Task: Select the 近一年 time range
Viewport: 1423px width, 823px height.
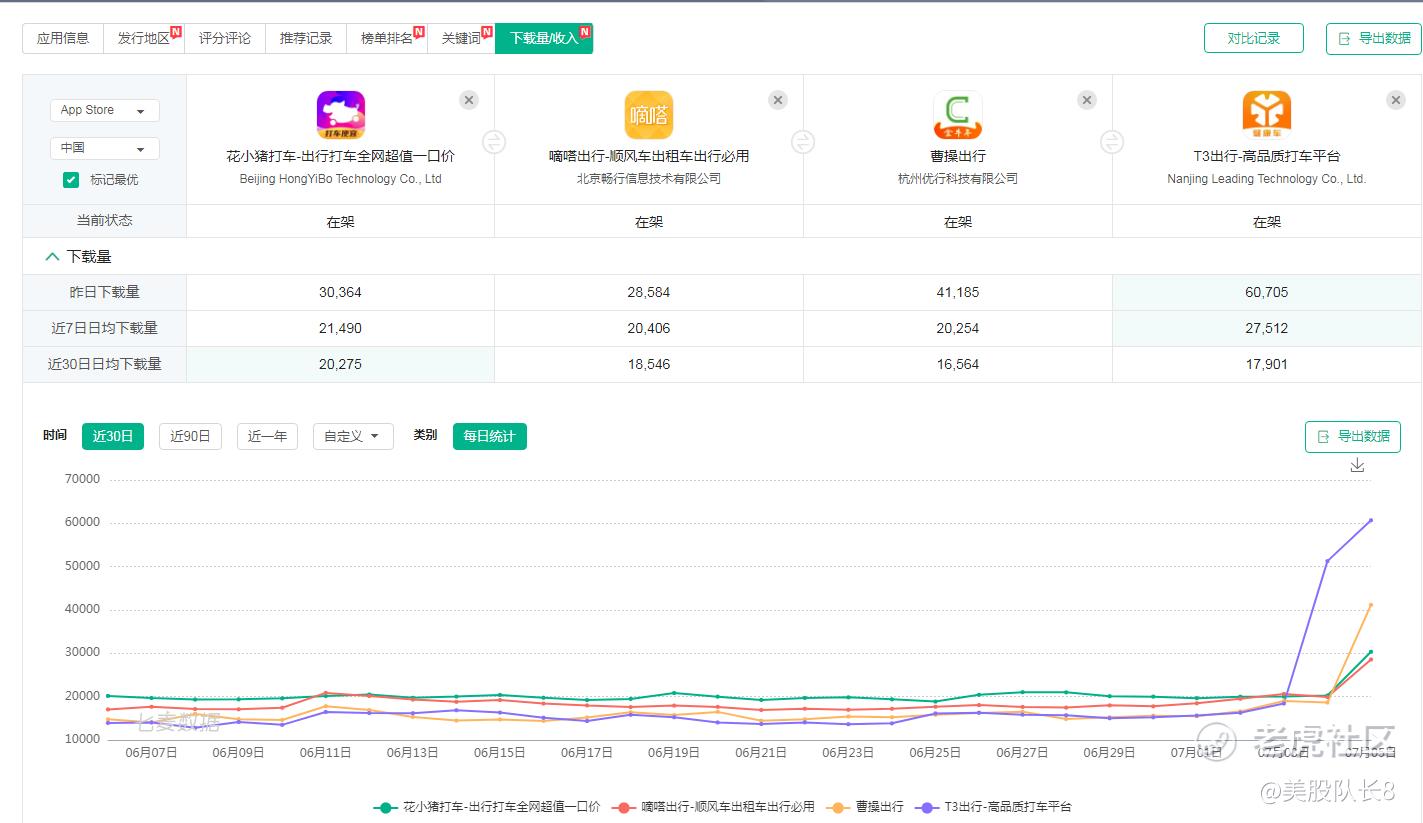Action: [x=267, y=436]
